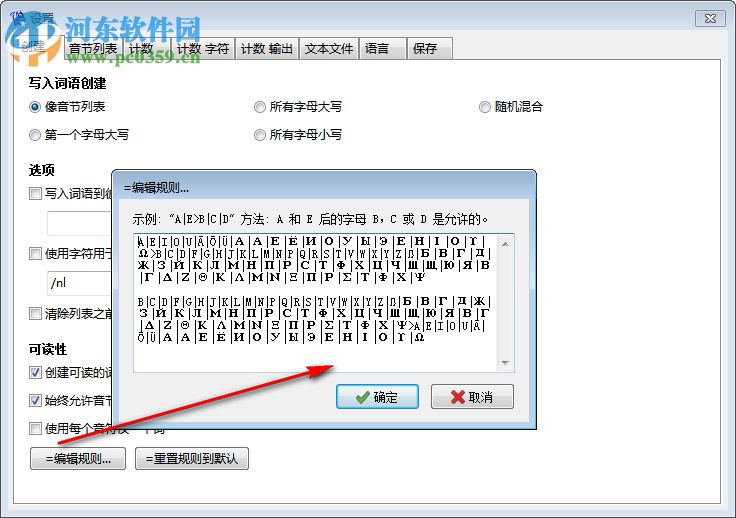The height and width of the screenshot is (518, 736).
Task: Close the 设置 settings window
Action: click(x=710, y=19)
